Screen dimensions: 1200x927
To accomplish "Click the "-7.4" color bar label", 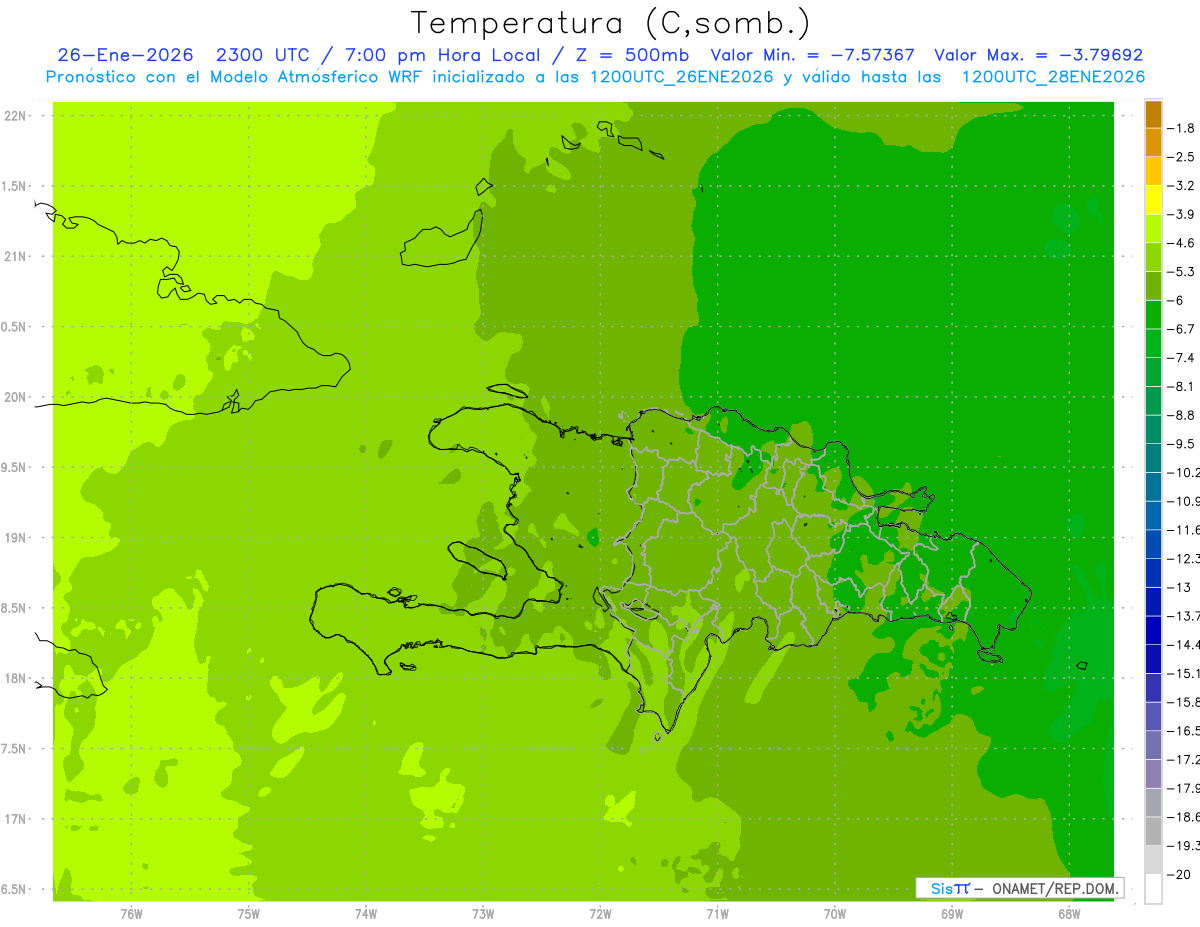I will [x=1183, y=357].
